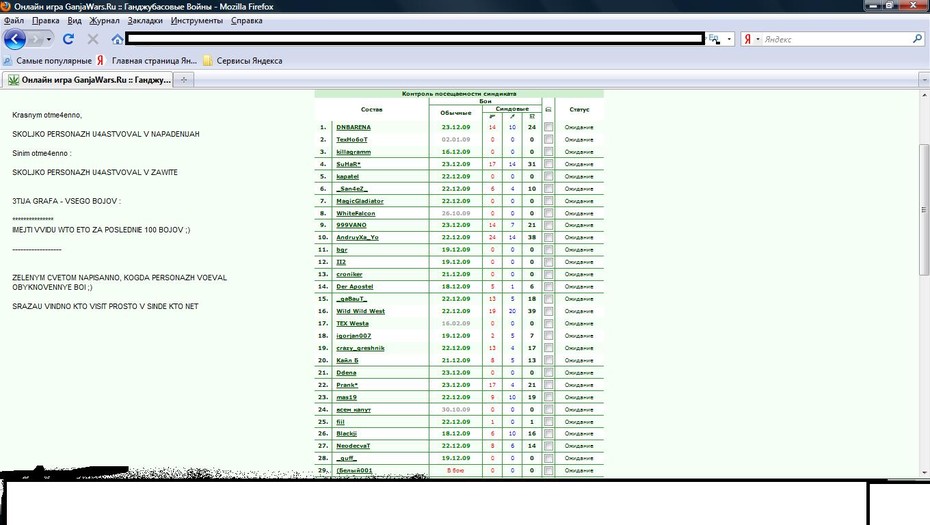Tick the checkbox in kapatel row
Image resolution: width=930 pixels, height=525 pixels.
coord(548,176)
